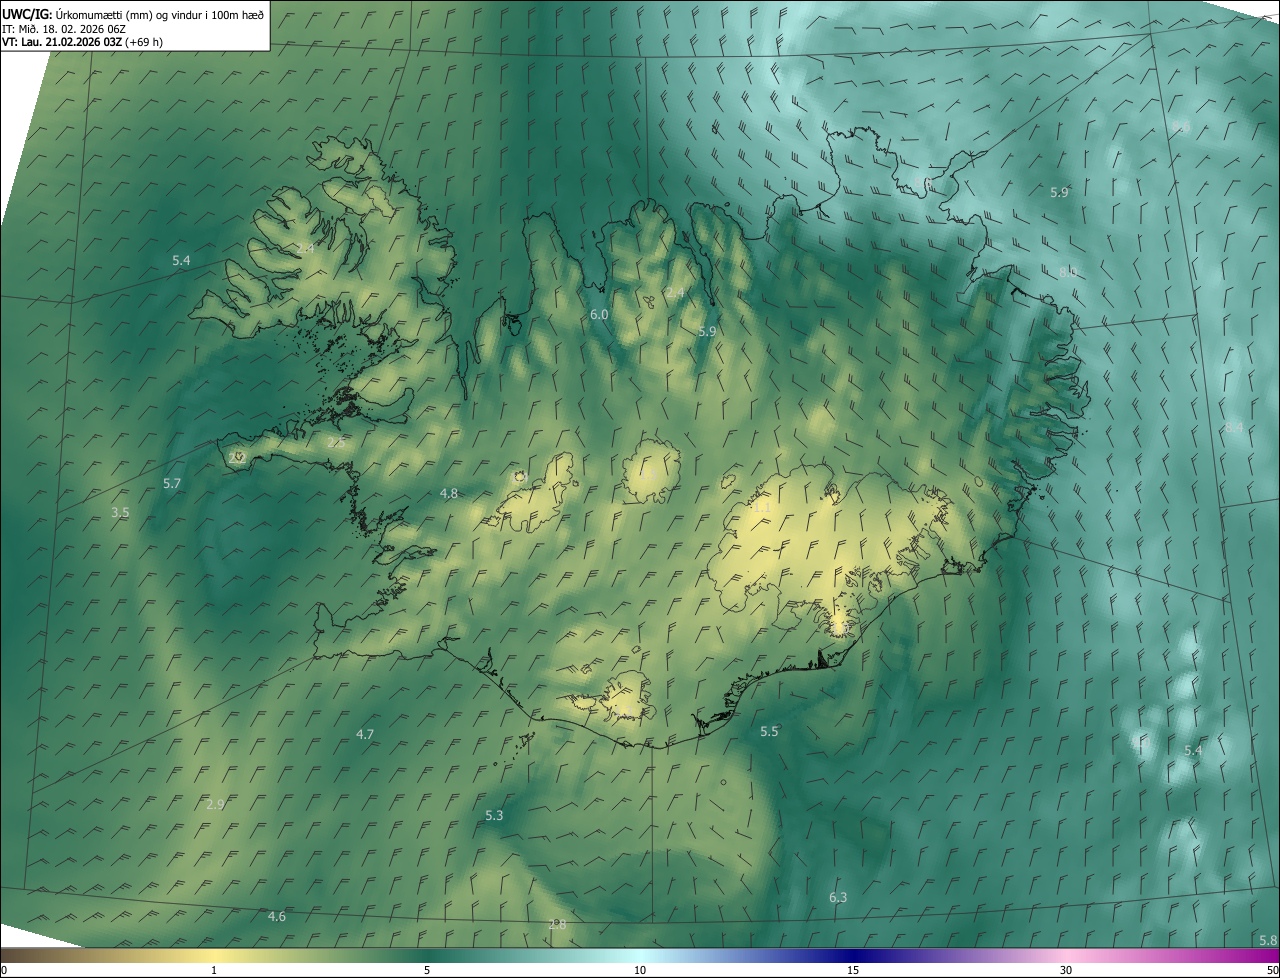Click the 5.8 value on the map
This screenshot has width=1280, height=978.
[x=1268, y=940]
